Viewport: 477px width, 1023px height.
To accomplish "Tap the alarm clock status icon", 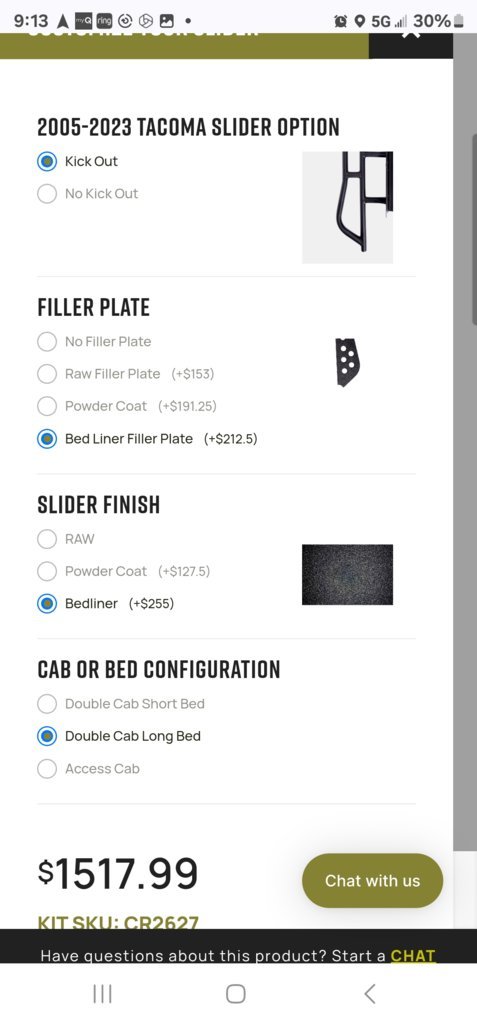I will (340, 22).
